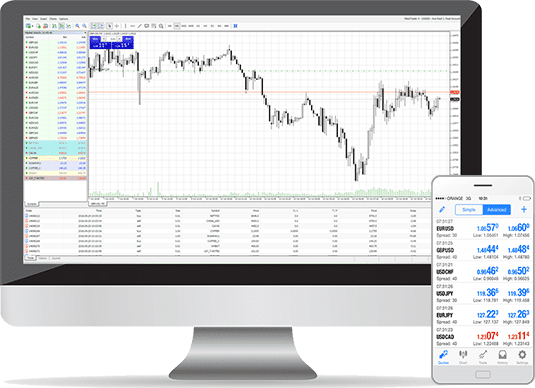Click the zoom in magnifier toolbar icon
Screen dimensions: 535x388
pos(77,26)
